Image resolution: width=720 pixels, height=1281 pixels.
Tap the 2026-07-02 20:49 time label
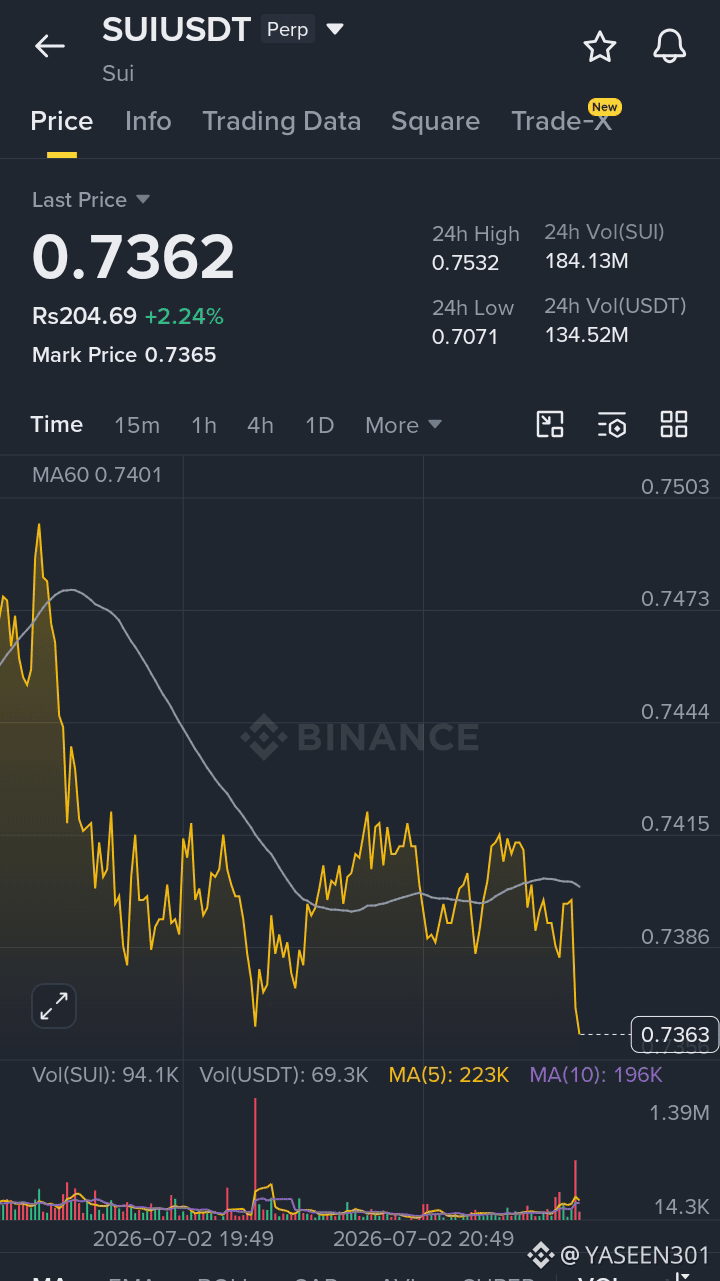(423, 1239)
